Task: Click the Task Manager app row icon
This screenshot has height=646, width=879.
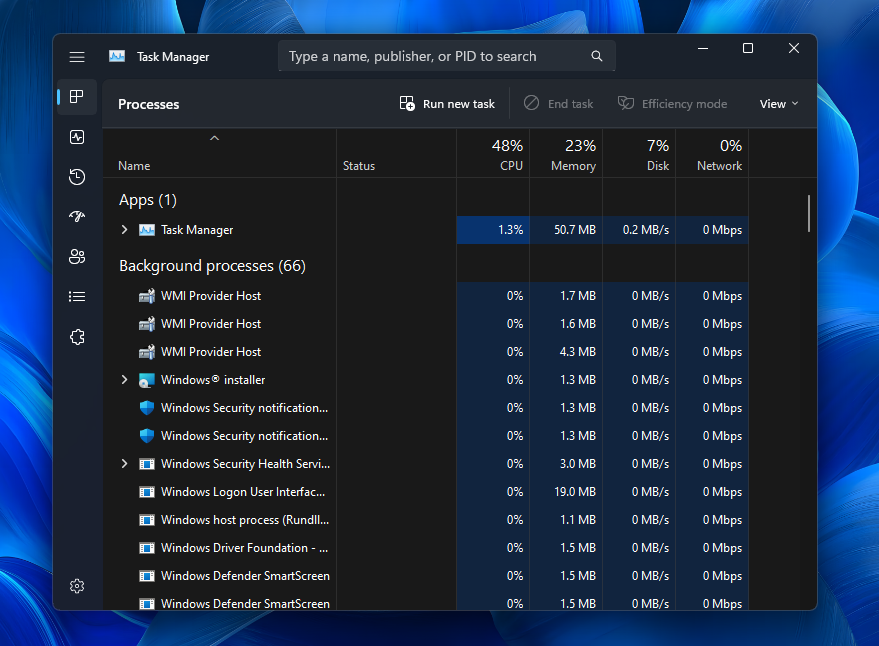Action: coord(147,230)
